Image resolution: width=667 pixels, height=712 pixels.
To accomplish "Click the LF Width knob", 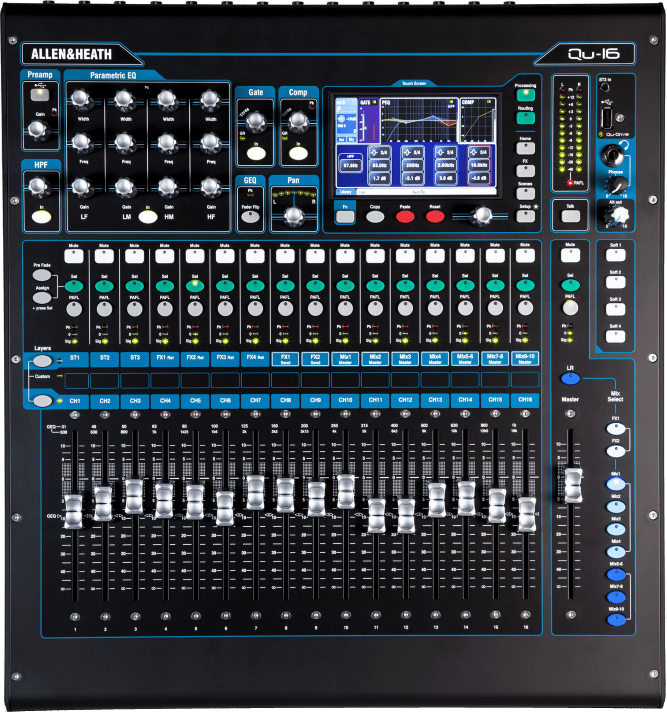I will [x=81, y=99].
